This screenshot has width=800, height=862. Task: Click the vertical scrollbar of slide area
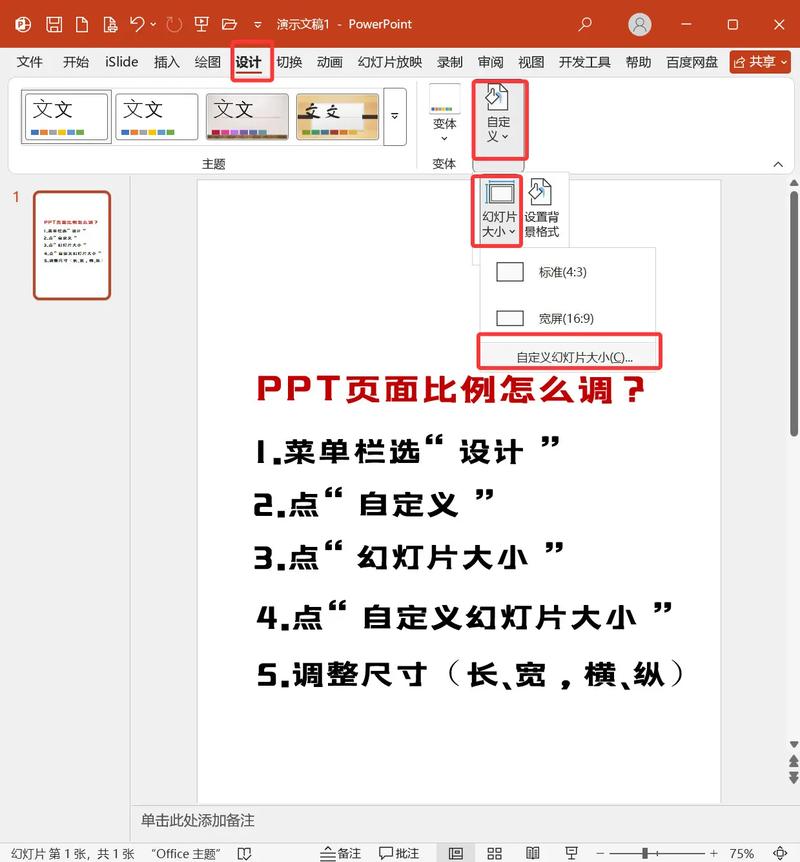pos(794,313)
